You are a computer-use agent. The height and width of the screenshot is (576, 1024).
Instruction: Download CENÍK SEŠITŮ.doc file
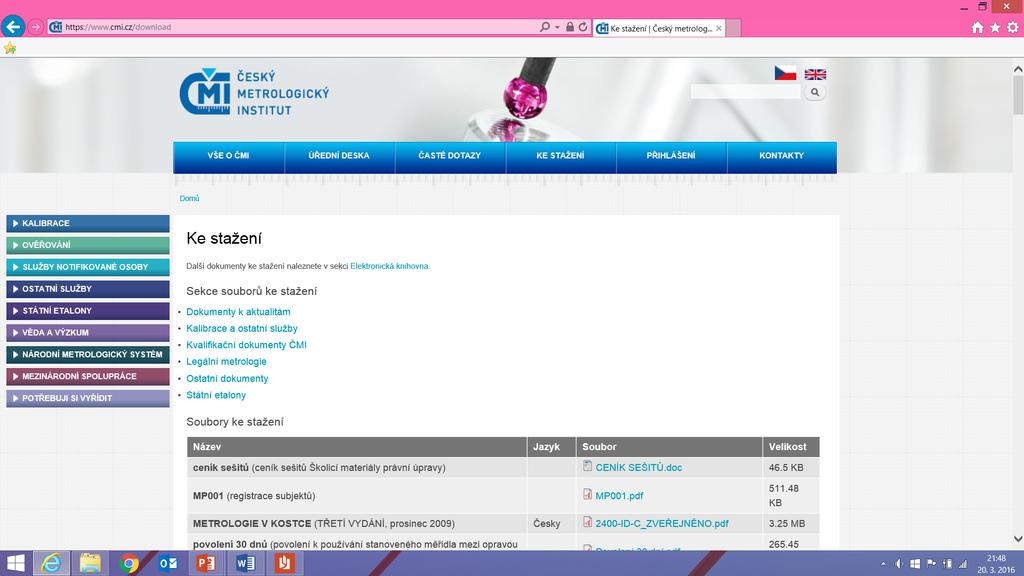click(639, 468)
